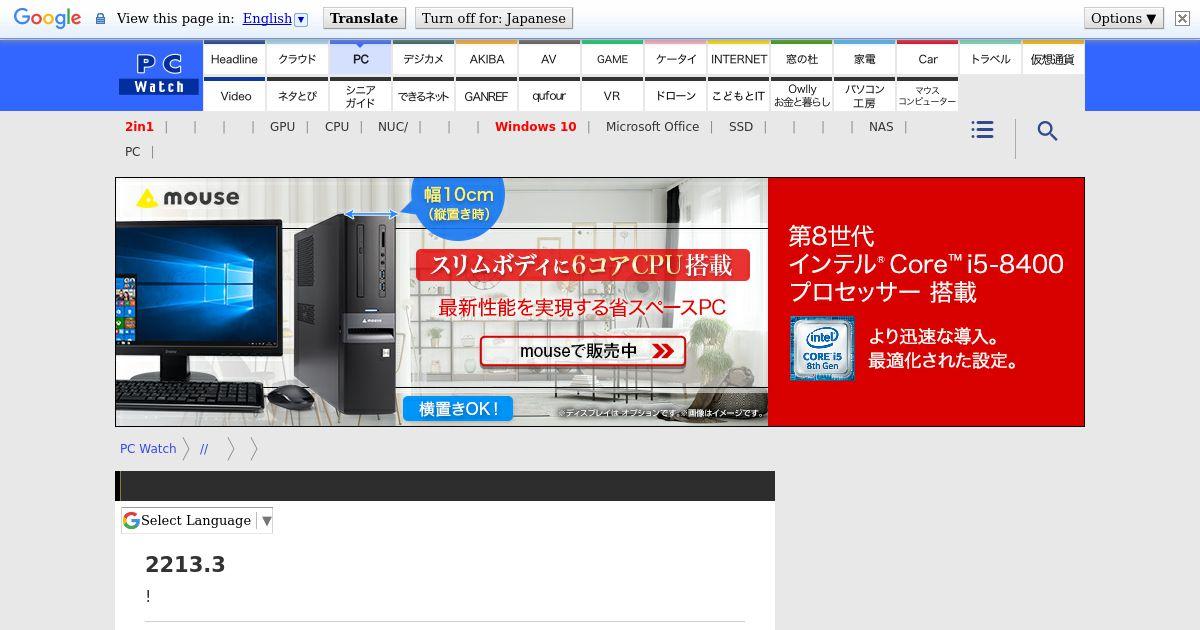The image size is (1200, 630).
Task: Open the INTERNET tab
Action: (x=738, y=59)
